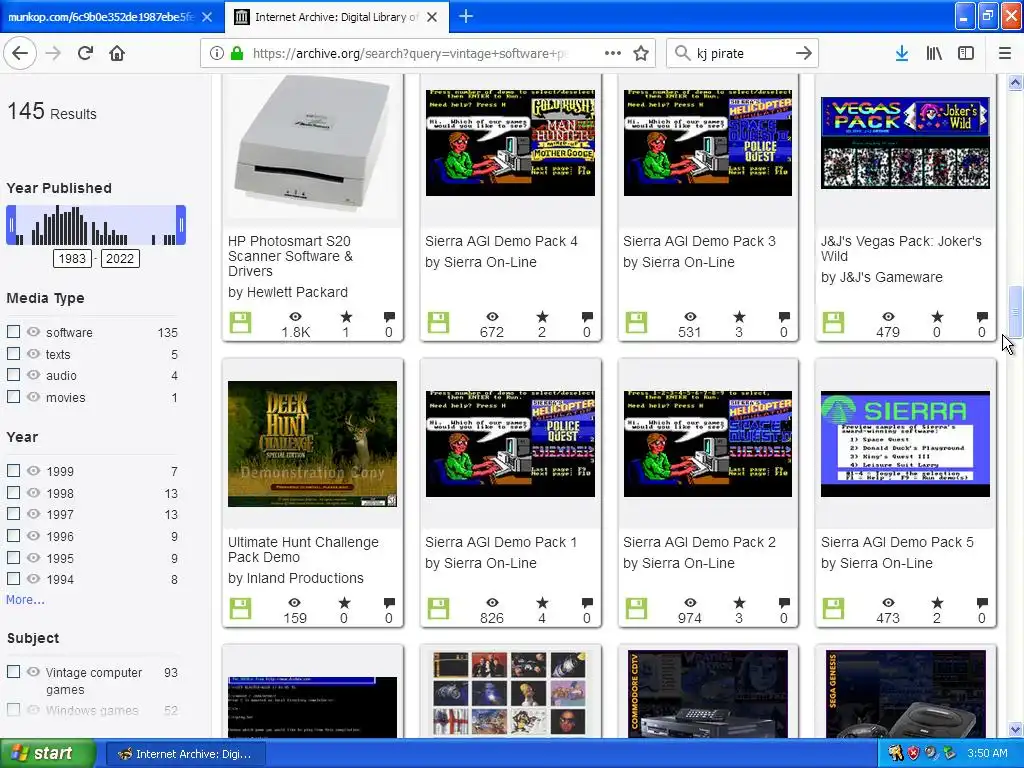Check Vintage computer games subject box

pos(13,671)
